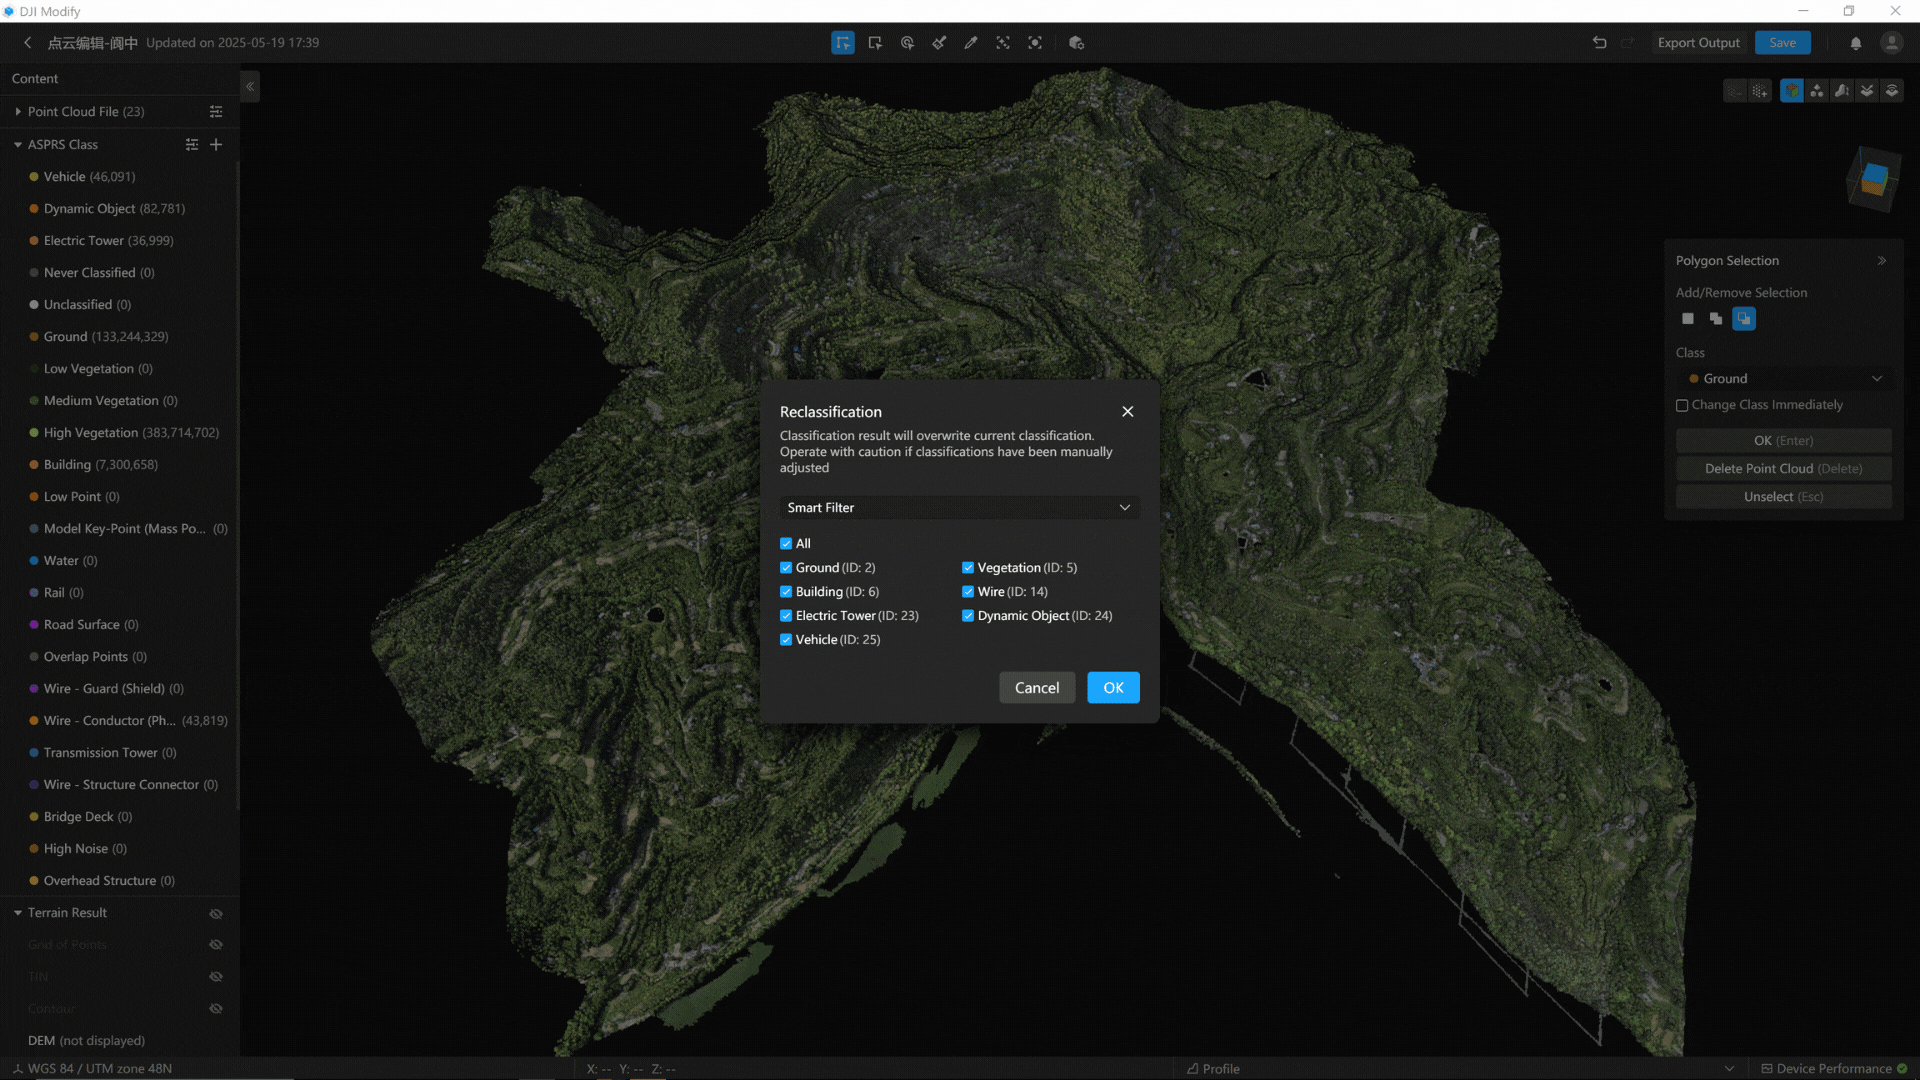1920x1080 pixels.
Task: Select the polygon selection tool
Action: tap(843, 43)
